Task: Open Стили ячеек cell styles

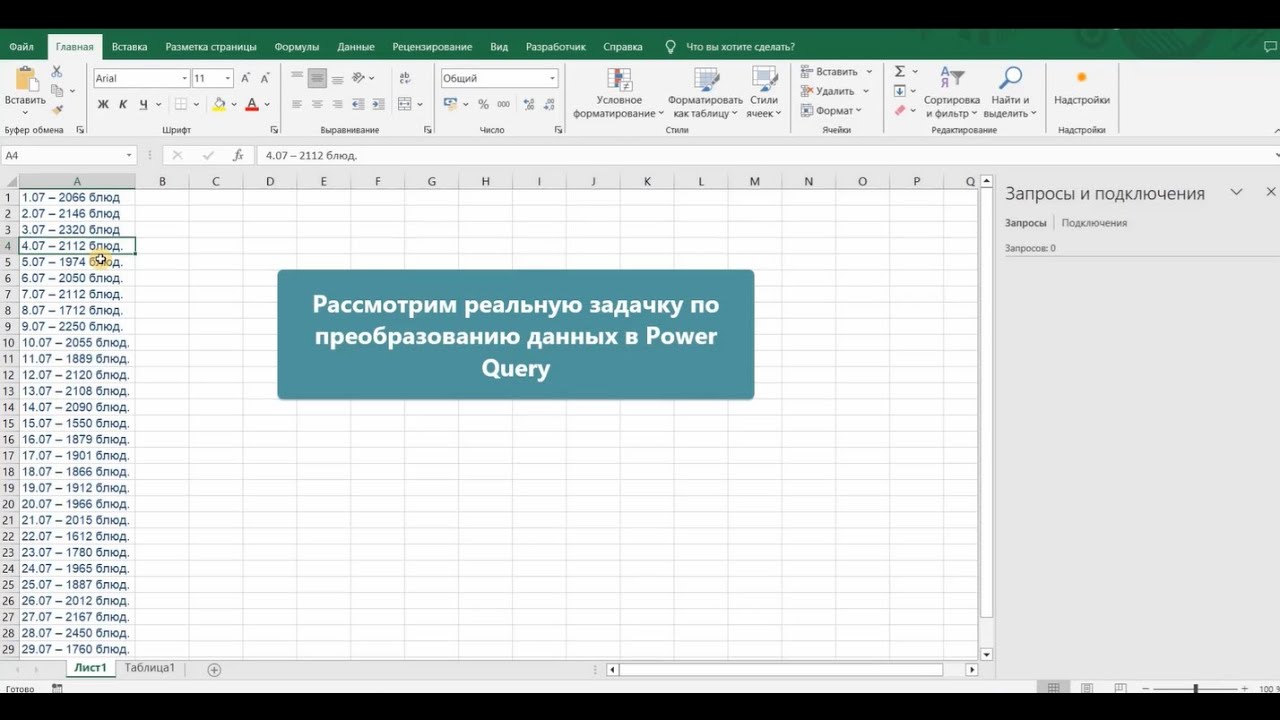Action: [764, 93]
